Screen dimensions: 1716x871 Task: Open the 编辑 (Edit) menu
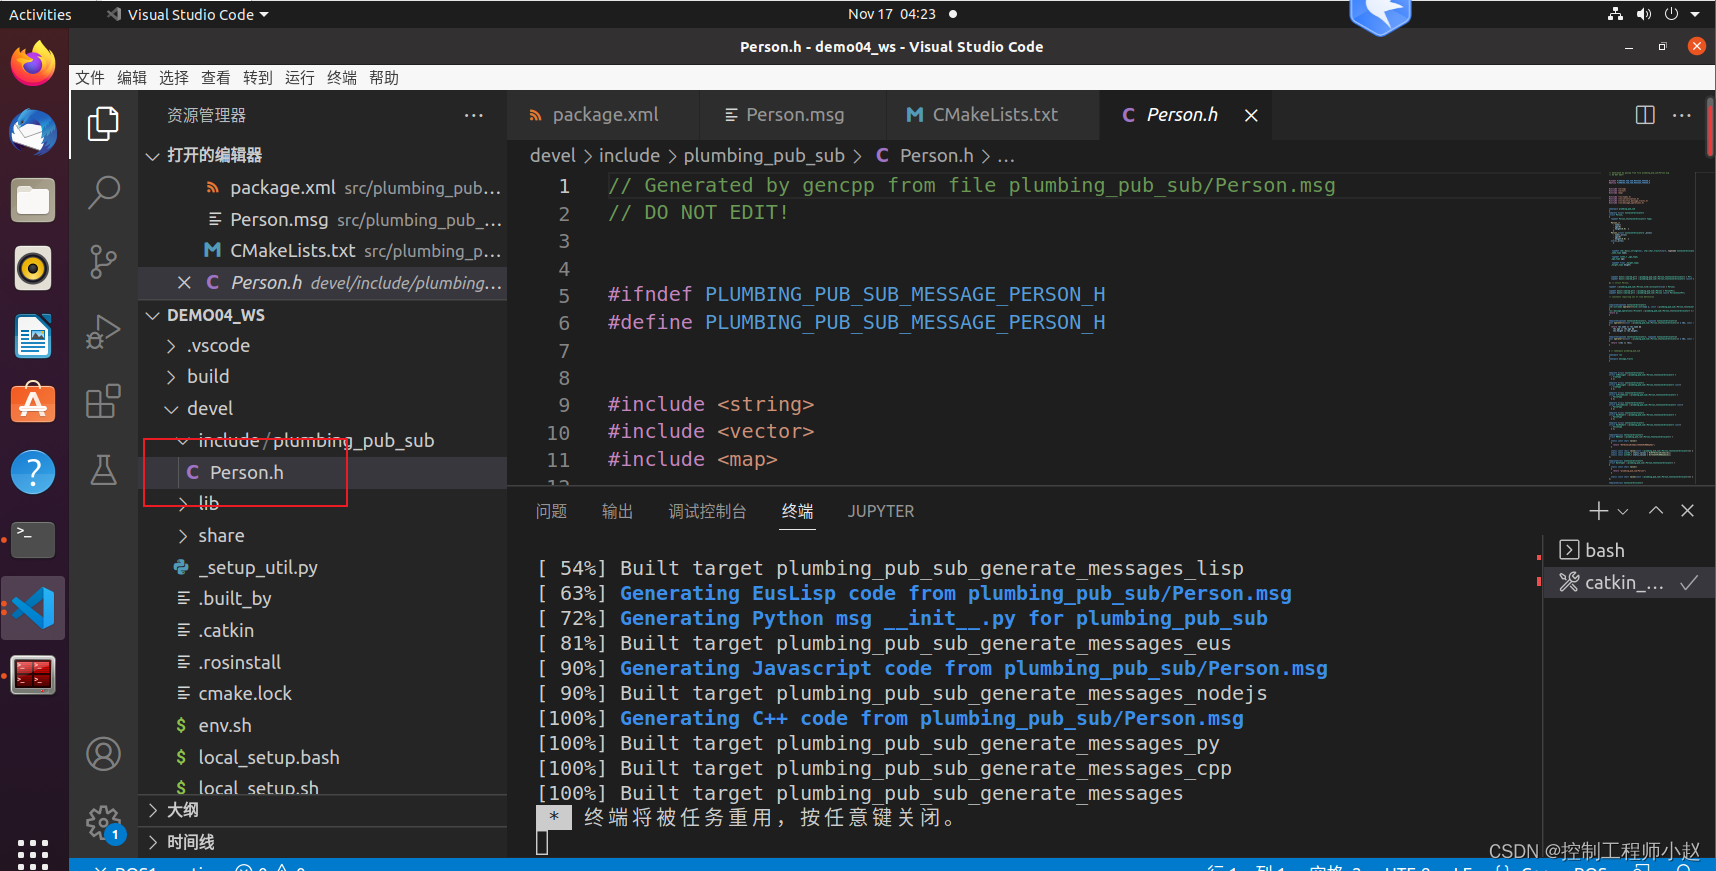(131, 78)
